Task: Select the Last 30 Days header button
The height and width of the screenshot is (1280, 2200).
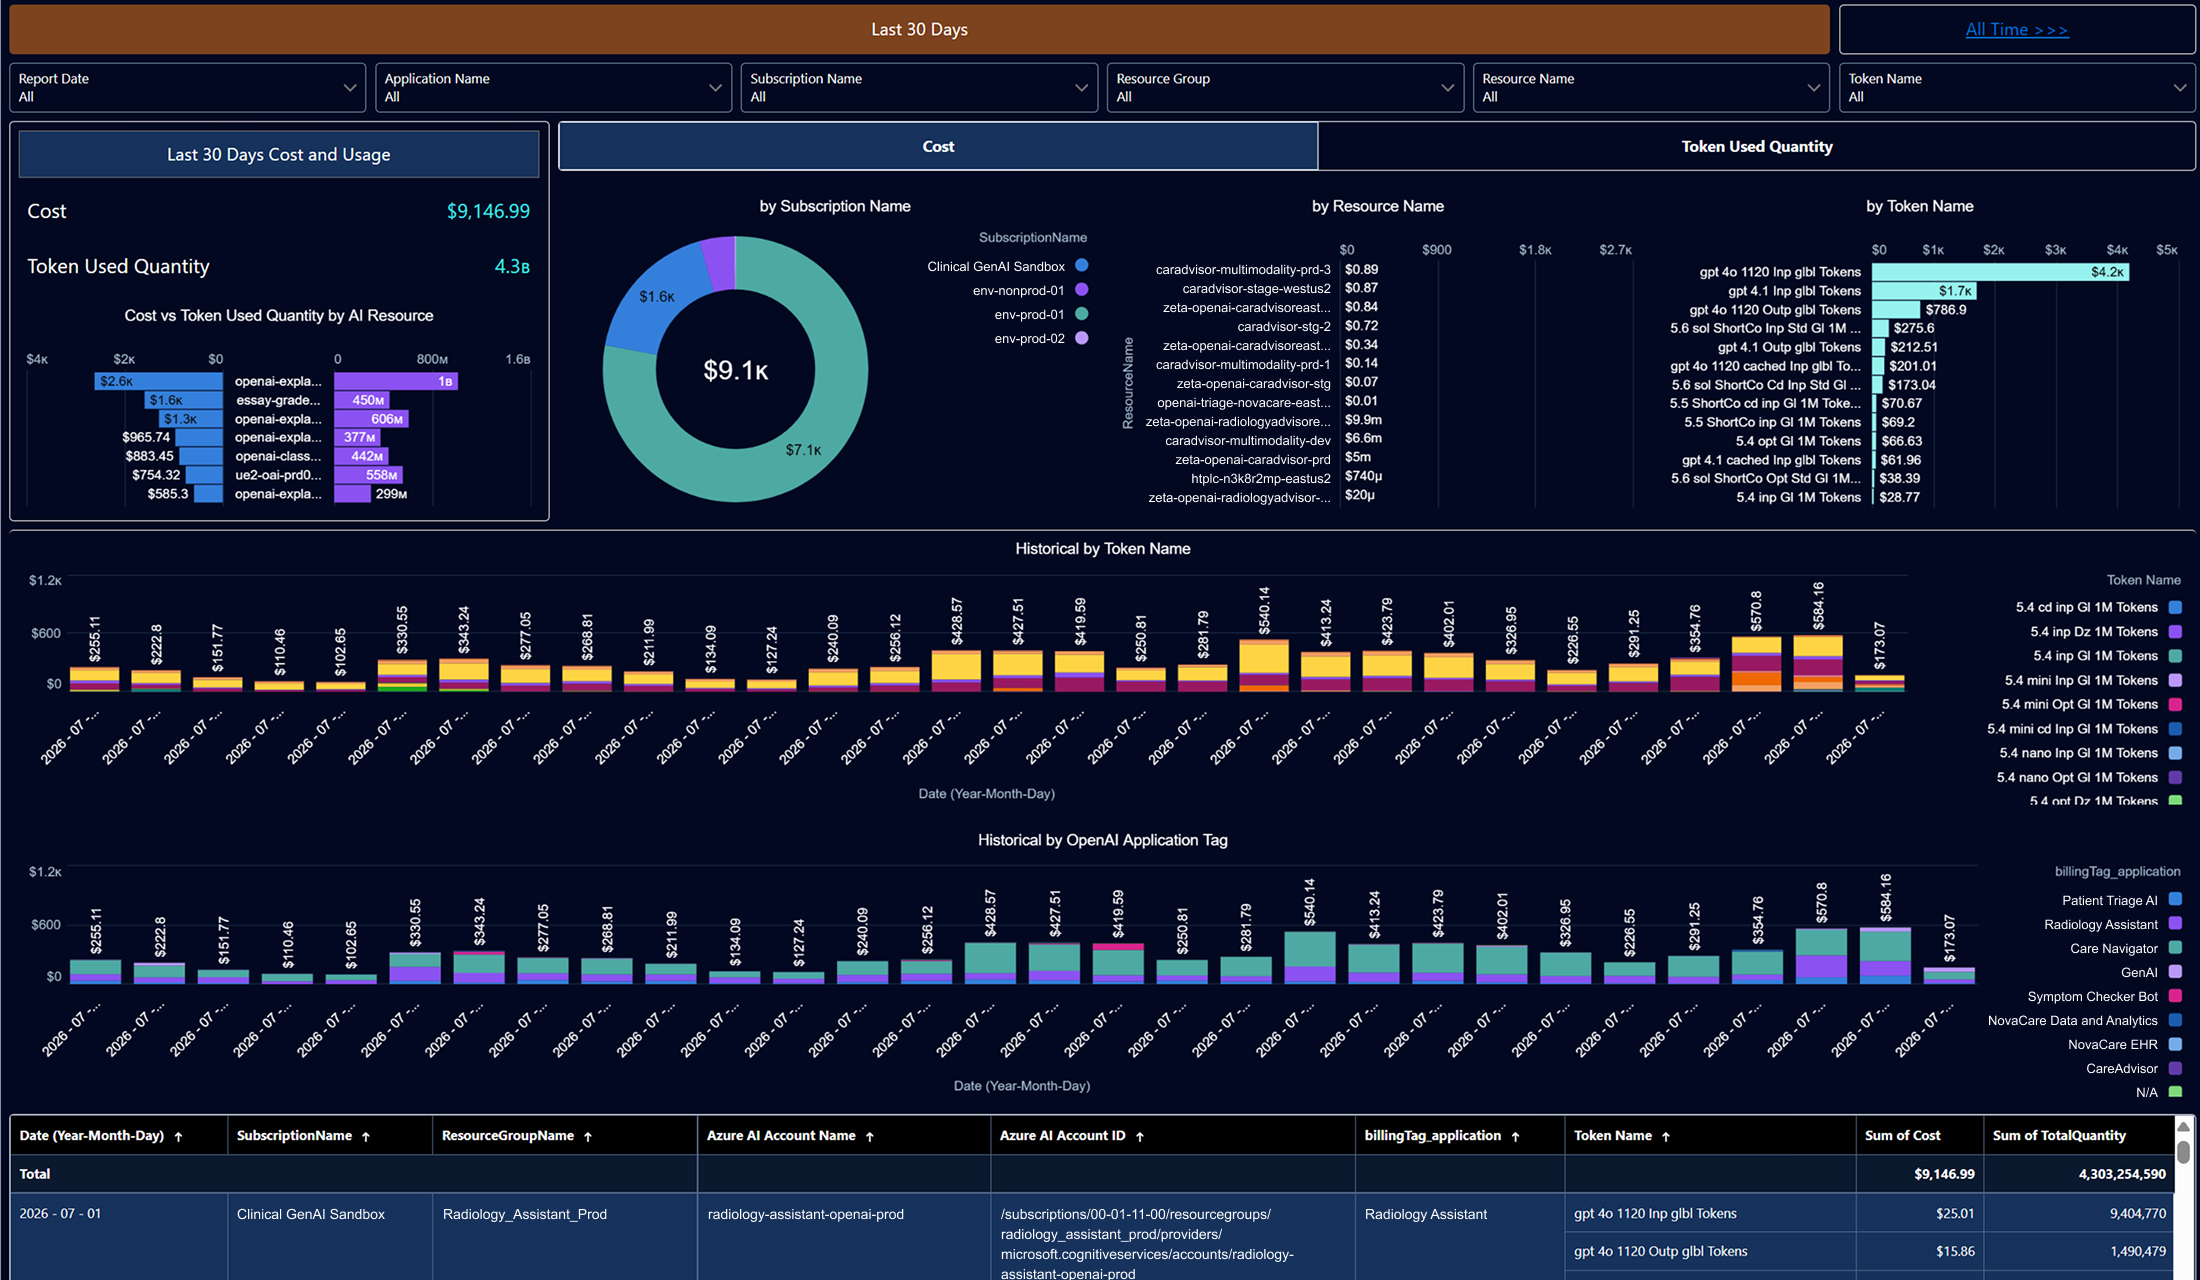Action: pos(919,29)
